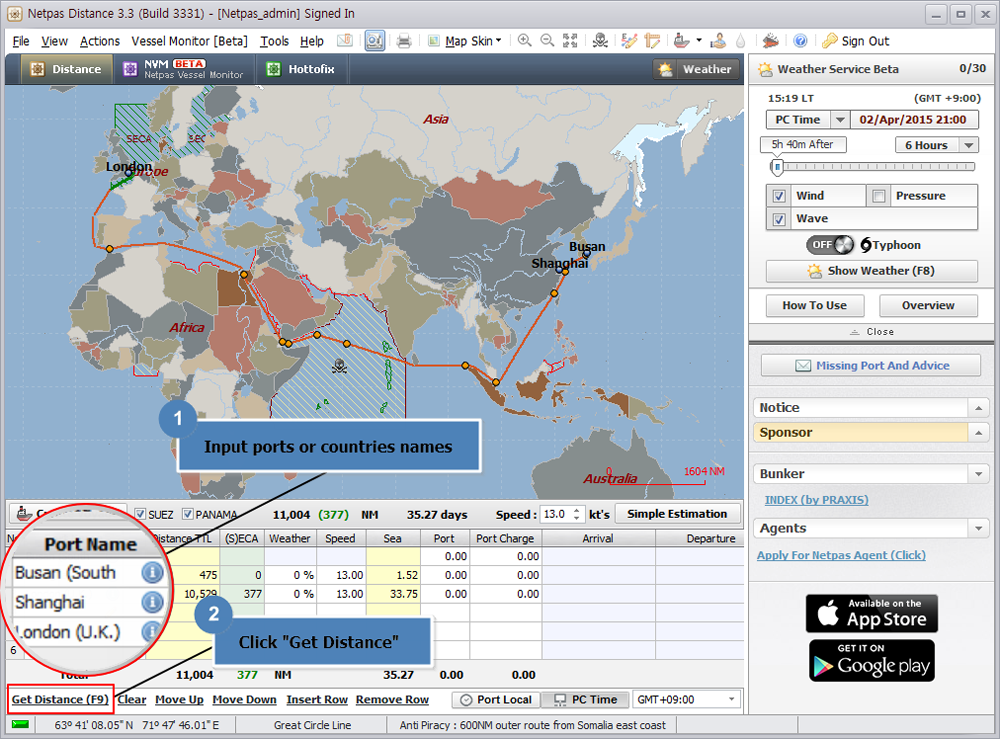The height and width of the screenshot is (739, 1000).
Task: Expand the GMT+09:00 timezone dropdown
Action: [731, 700]
